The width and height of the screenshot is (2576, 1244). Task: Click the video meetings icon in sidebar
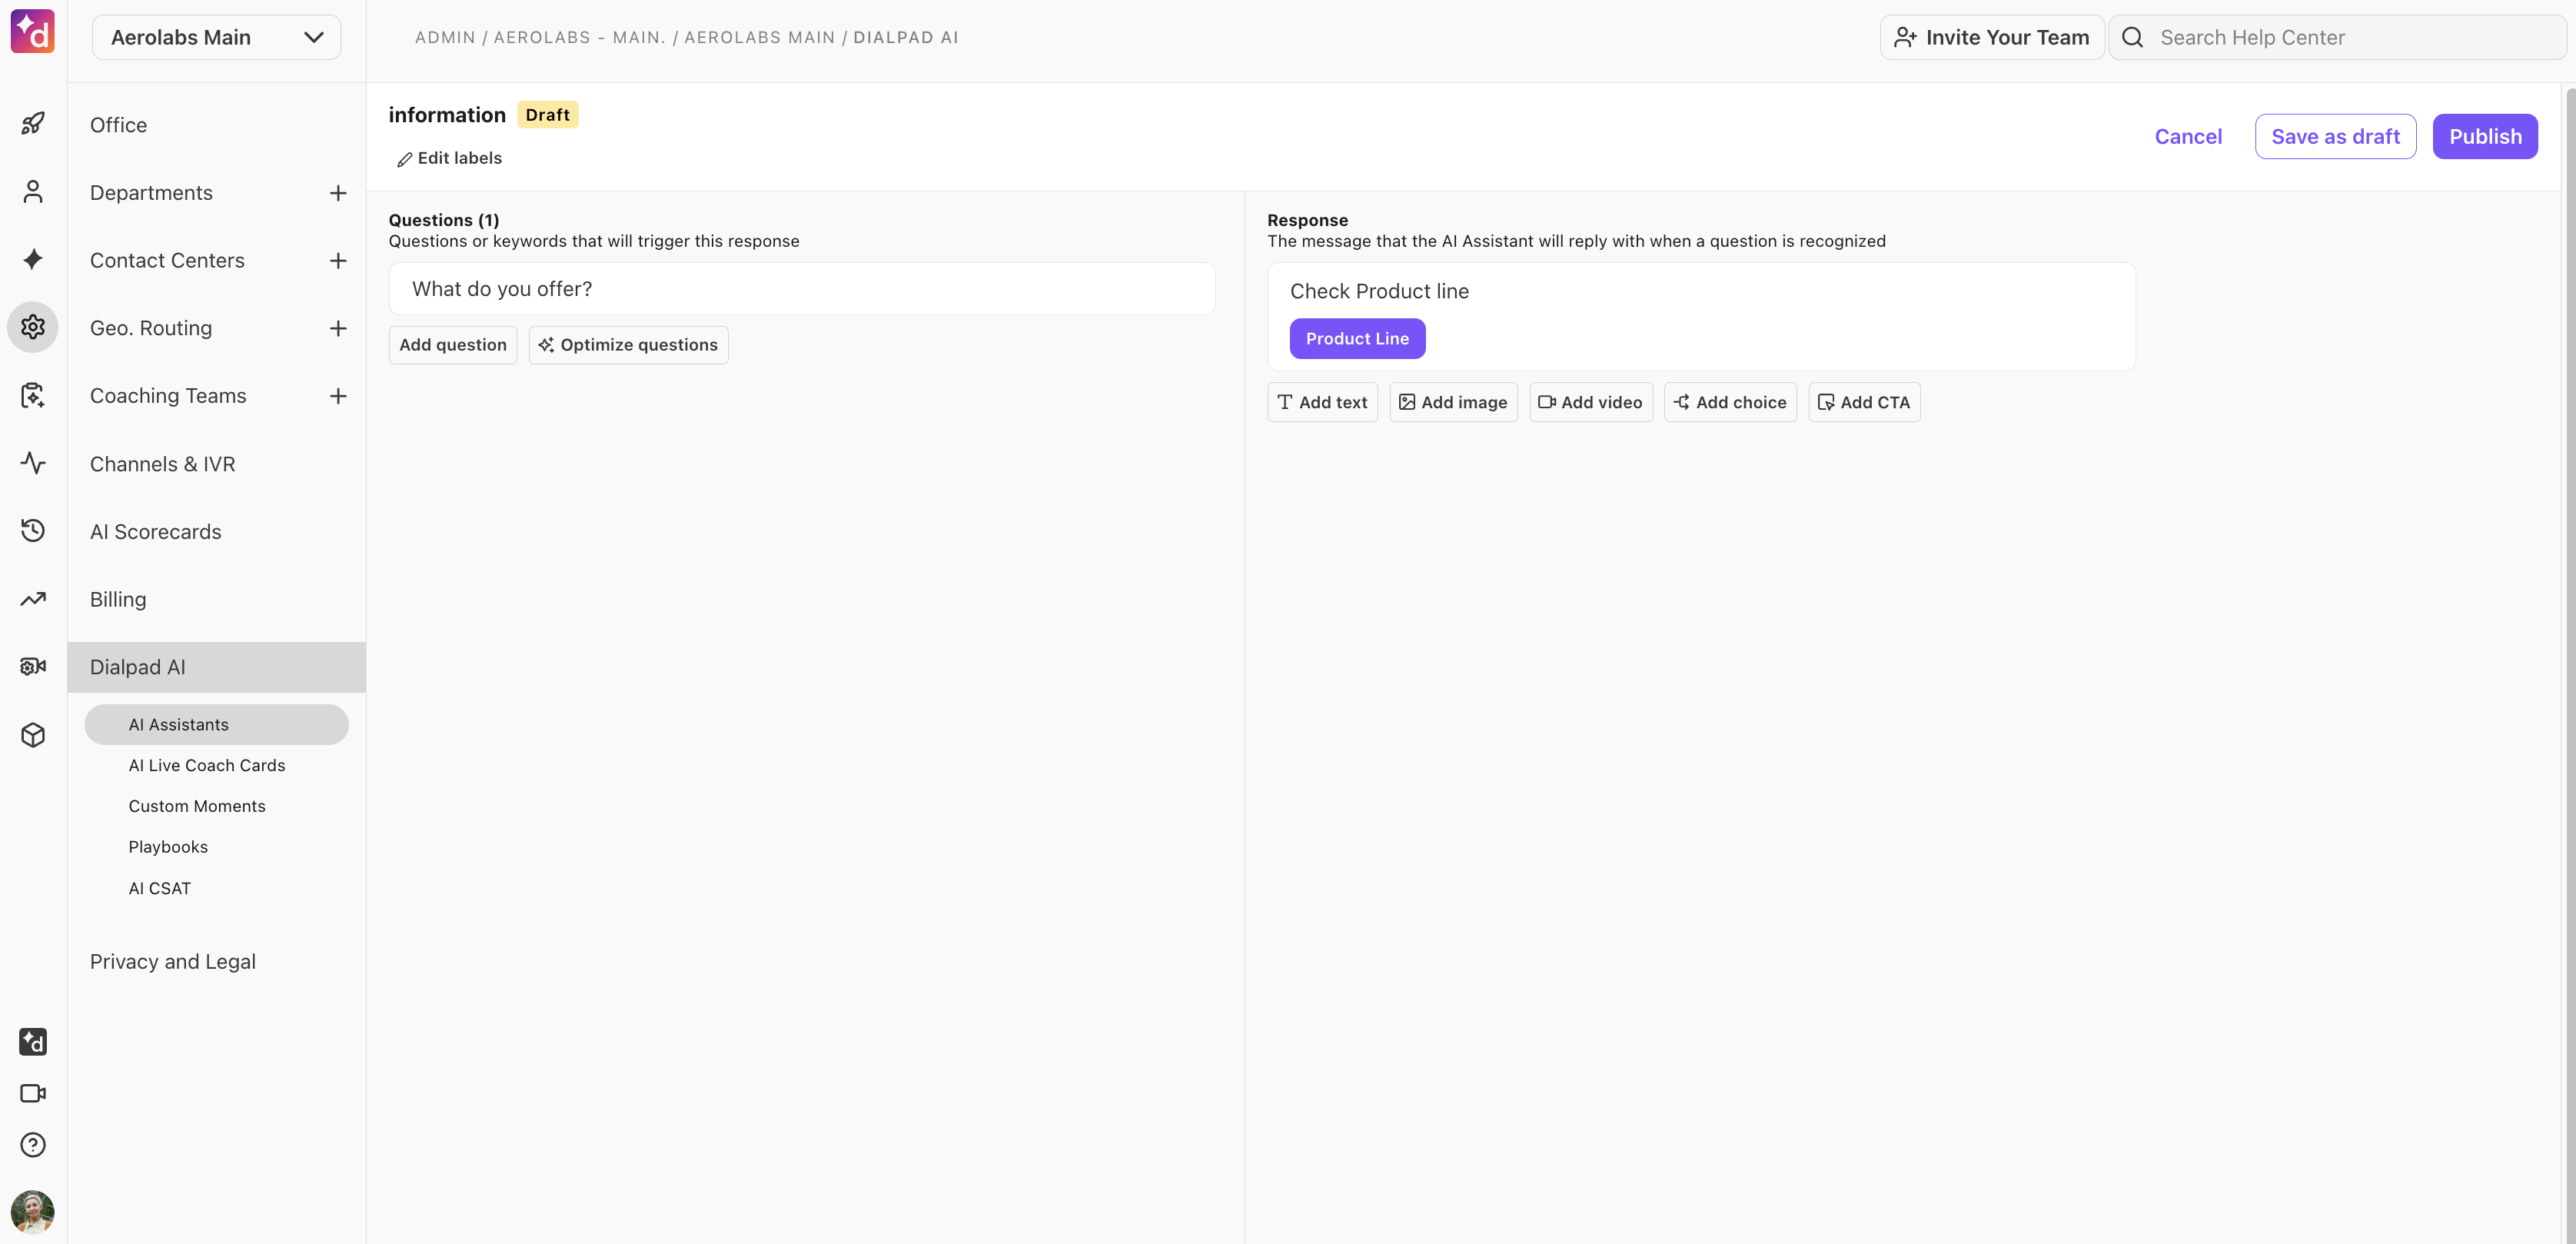[33, 1093]
